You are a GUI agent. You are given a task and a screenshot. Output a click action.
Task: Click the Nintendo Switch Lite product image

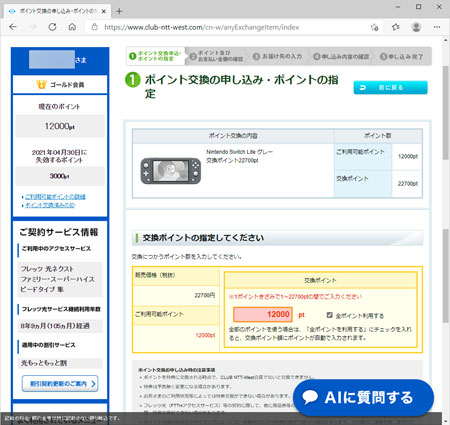click(171, 171)
